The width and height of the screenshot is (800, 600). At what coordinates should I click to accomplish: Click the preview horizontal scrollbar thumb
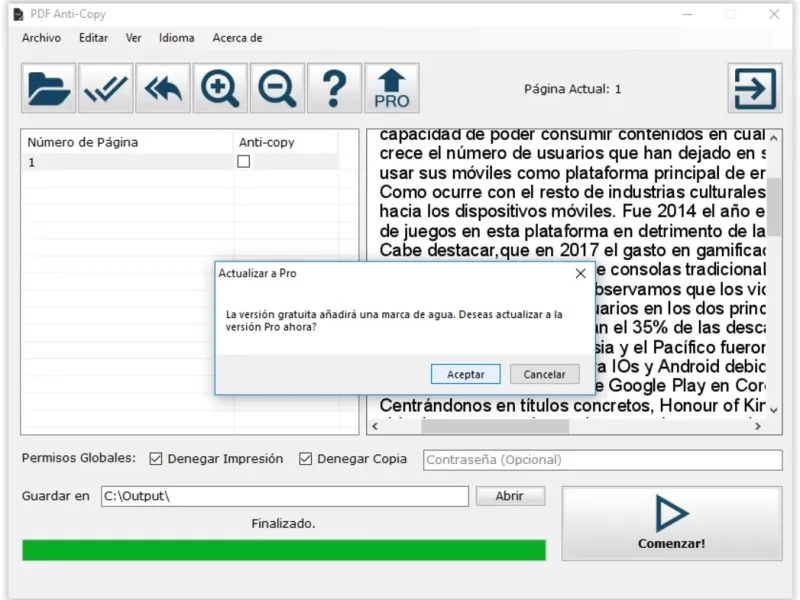495,426
